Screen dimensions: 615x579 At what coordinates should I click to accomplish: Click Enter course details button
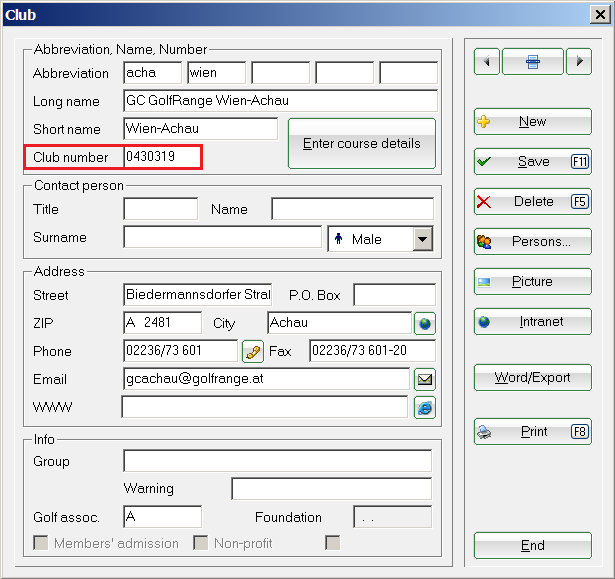pos(362,144)
